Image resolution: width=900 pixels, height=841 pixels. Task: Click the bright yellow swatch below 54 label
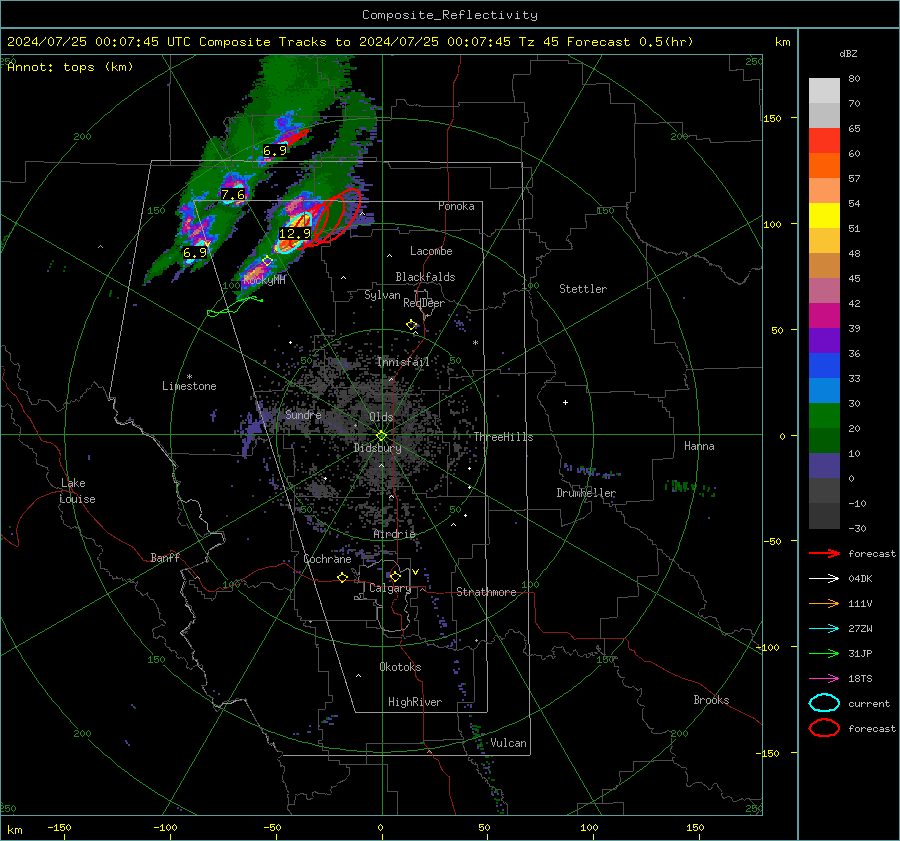[x=824, y=216]
